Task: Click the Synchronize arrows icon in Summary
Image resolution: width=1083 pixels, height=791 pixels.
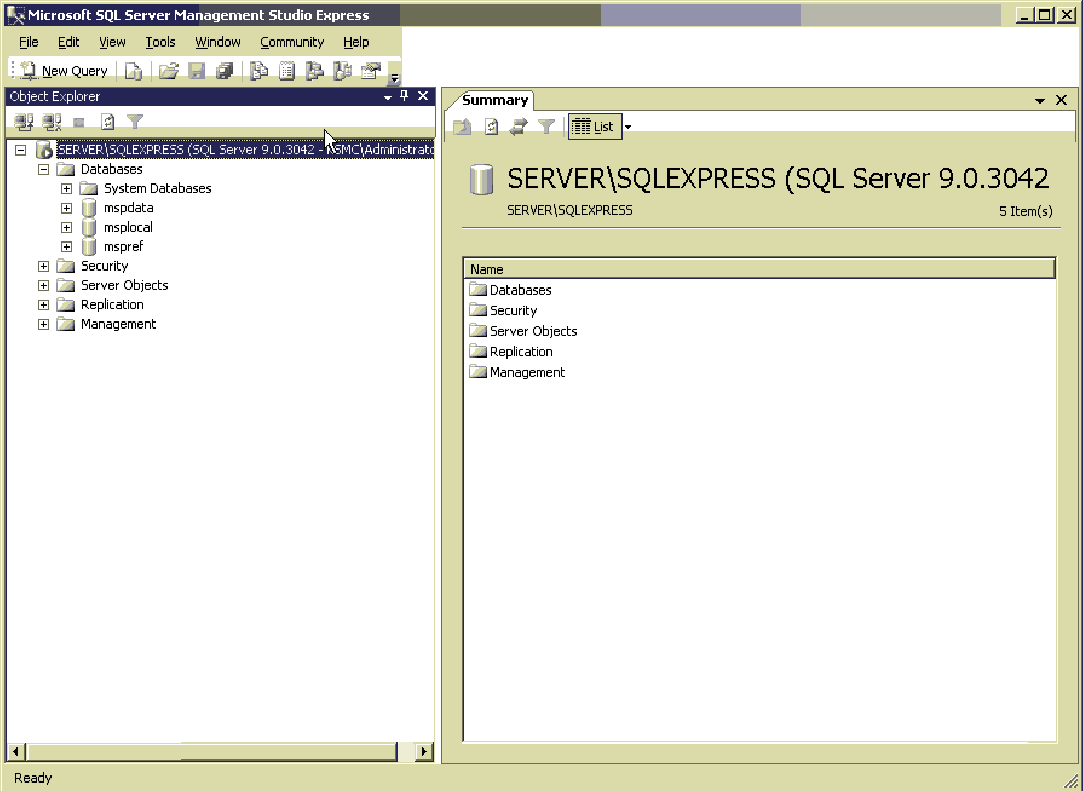Action: [519, 126]
